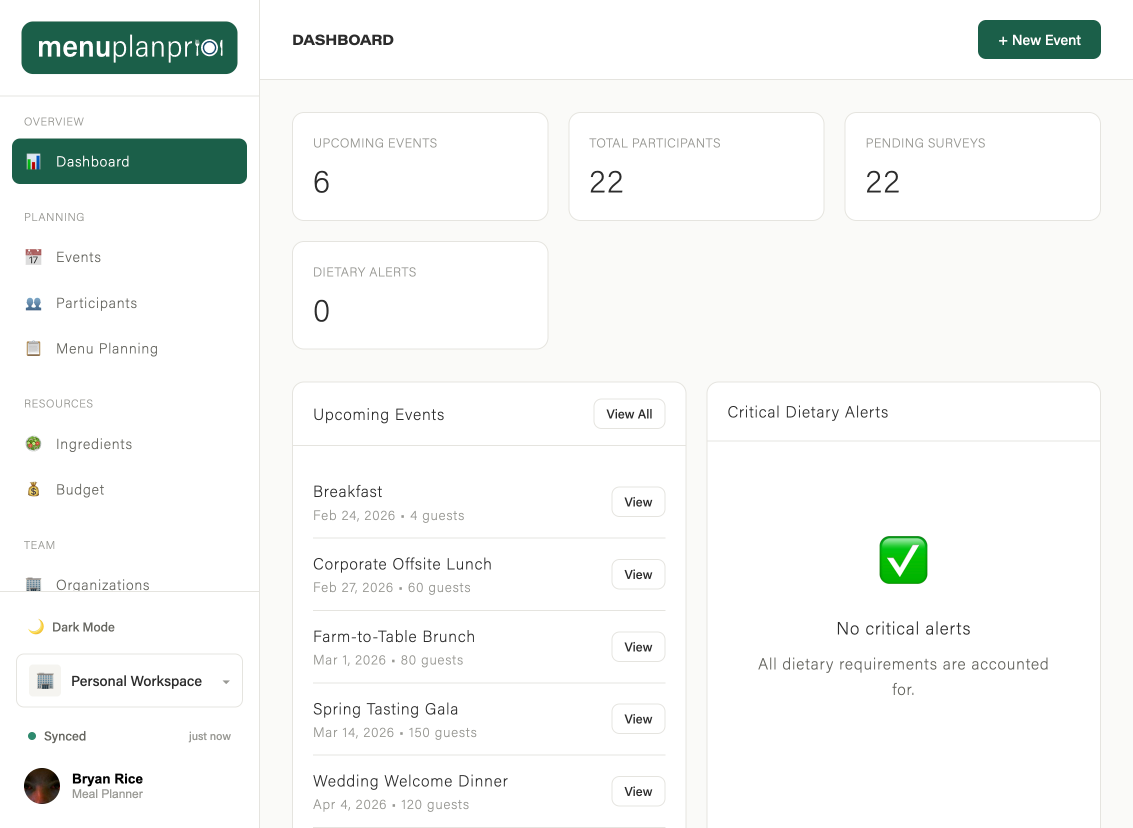Screen dimensions: 1133x828
Task: Click the Dashboard chart icon
Action: click(33, 161)
